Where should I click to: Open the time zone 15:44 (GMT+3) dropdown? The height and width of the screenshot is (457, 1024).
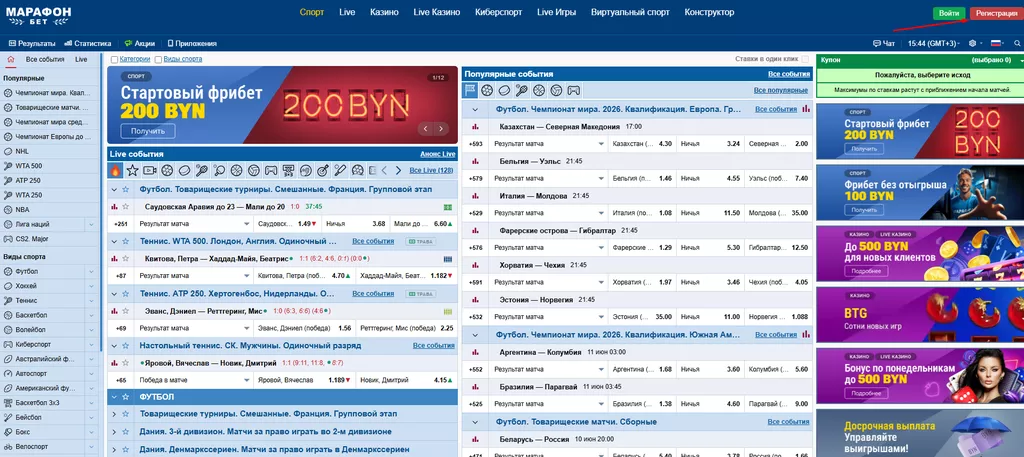coord(935,44)
